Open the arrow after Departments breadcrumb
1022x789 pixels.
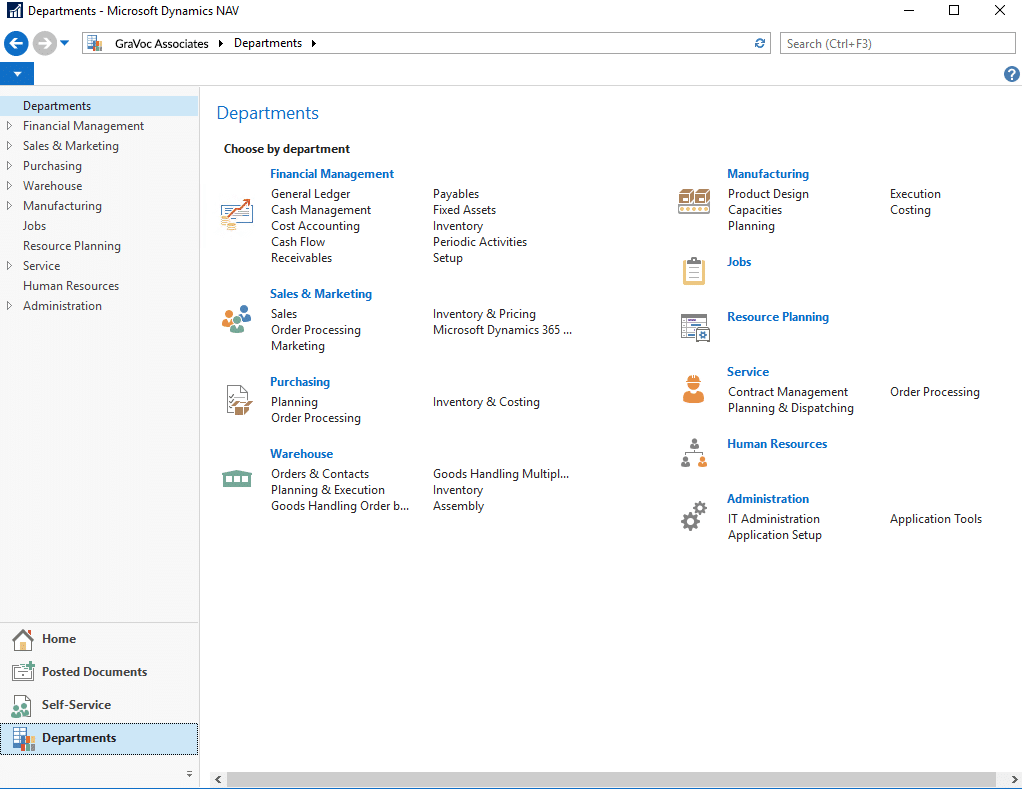click(314, 43)
